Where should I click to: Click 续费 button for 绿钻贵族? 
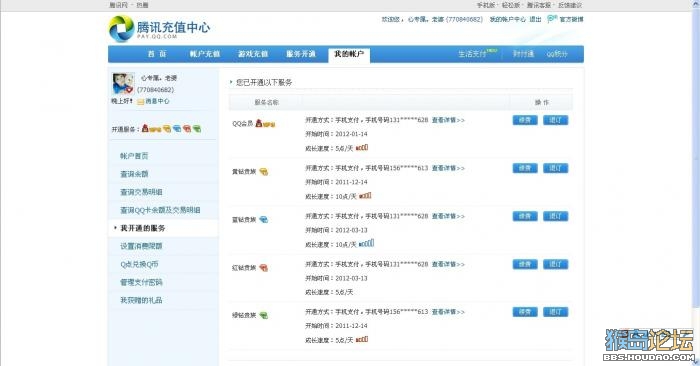coord(525,312)
